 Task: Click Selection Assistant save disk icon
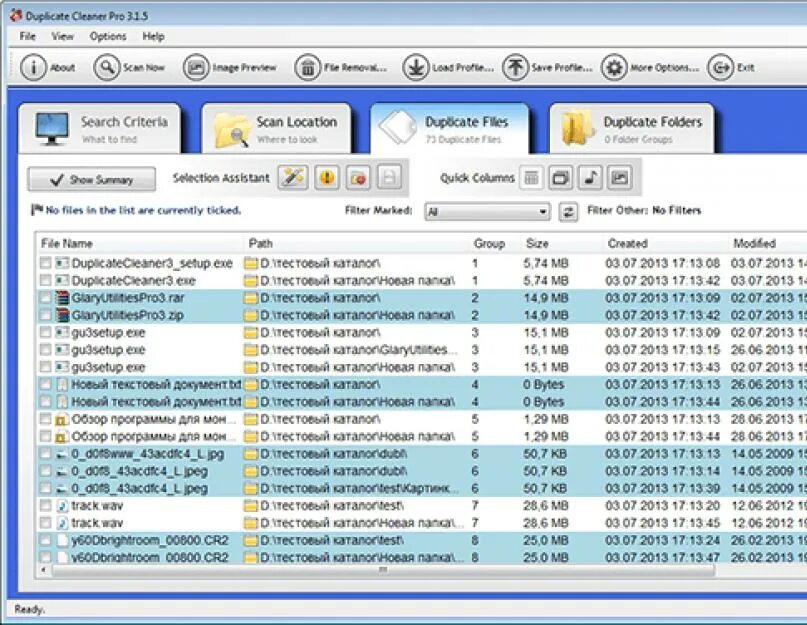coord(390,178)
